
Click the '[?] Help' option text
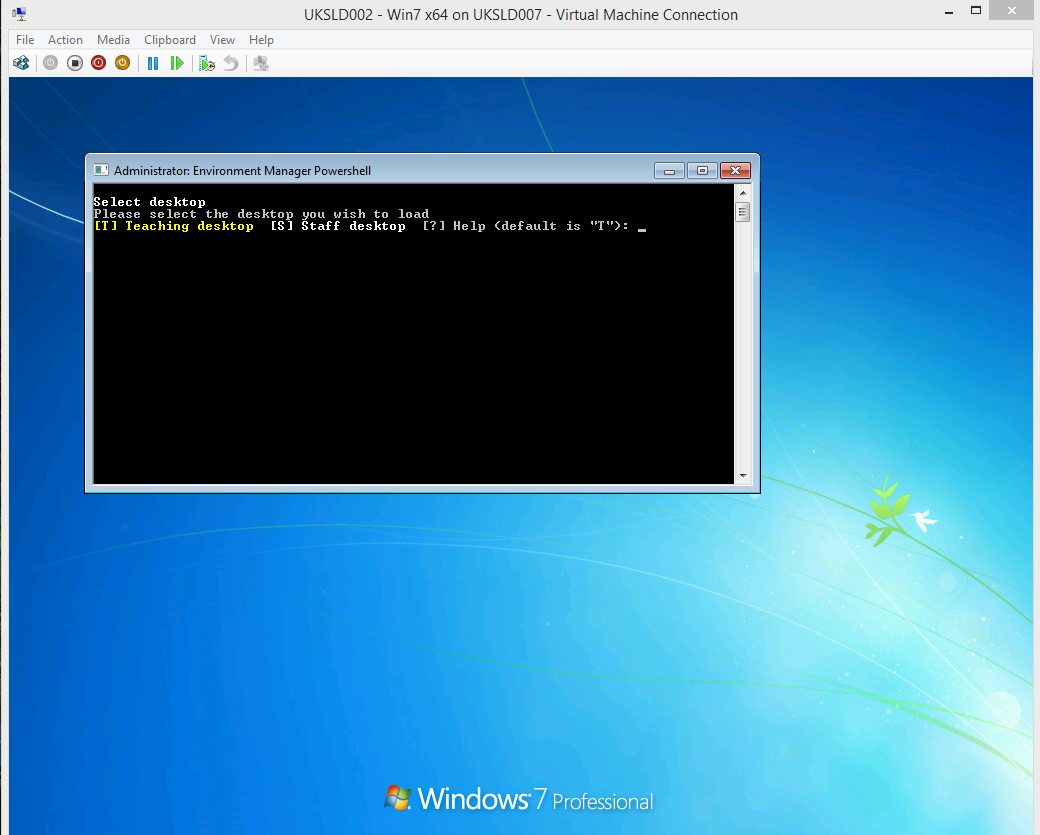point(454,226)
